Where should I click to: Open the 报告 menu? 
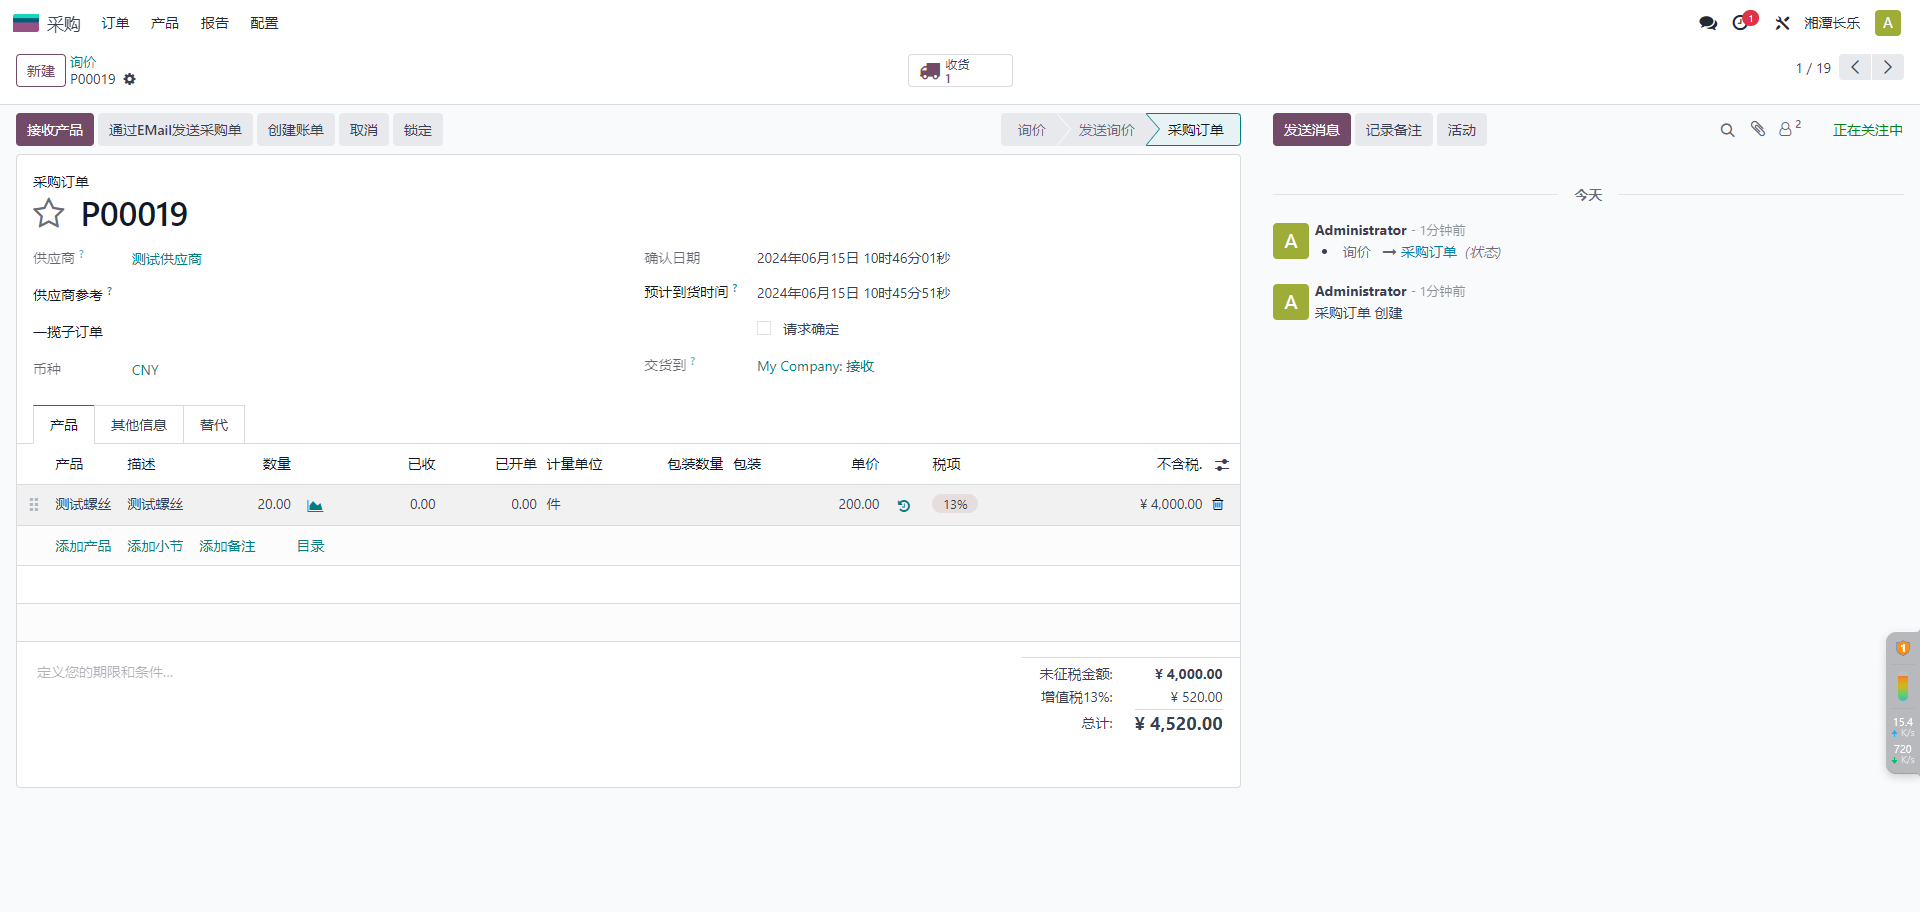click(x=214, y=23)
